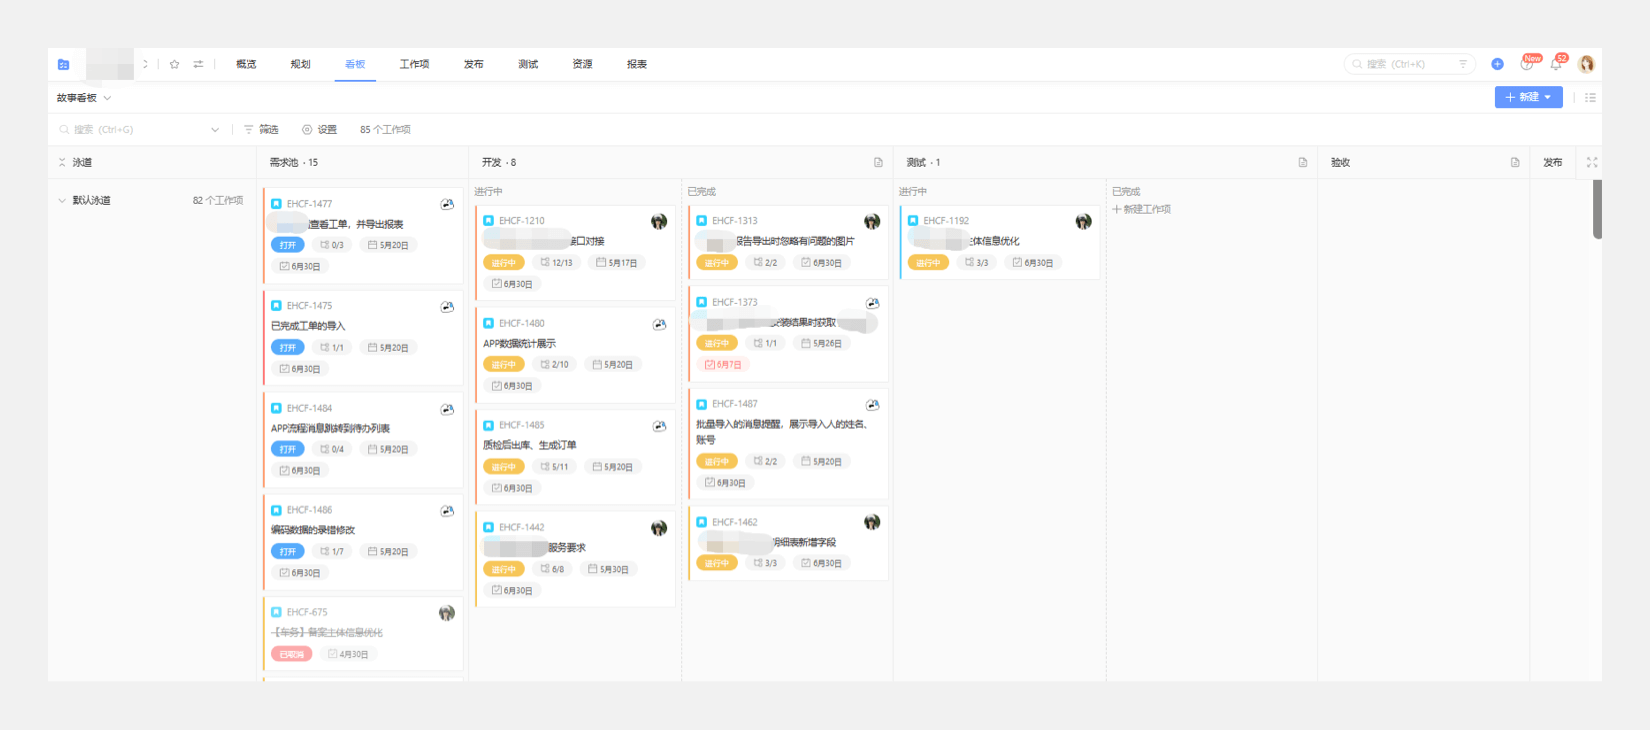The width and height of the screenshot is (1650, 730).
Task: Enter fullscreen mode for the board
Action: click(x=1591, y=162)
